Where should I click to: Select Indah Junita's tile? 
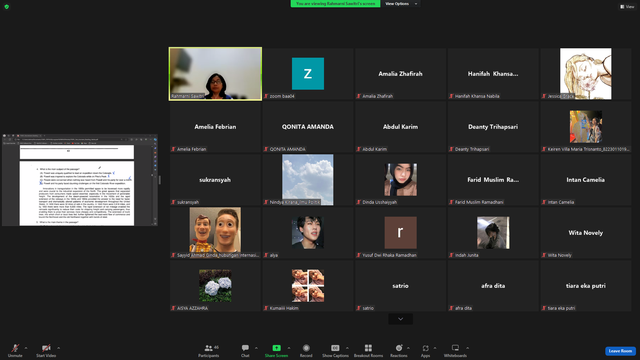point(493,233)
